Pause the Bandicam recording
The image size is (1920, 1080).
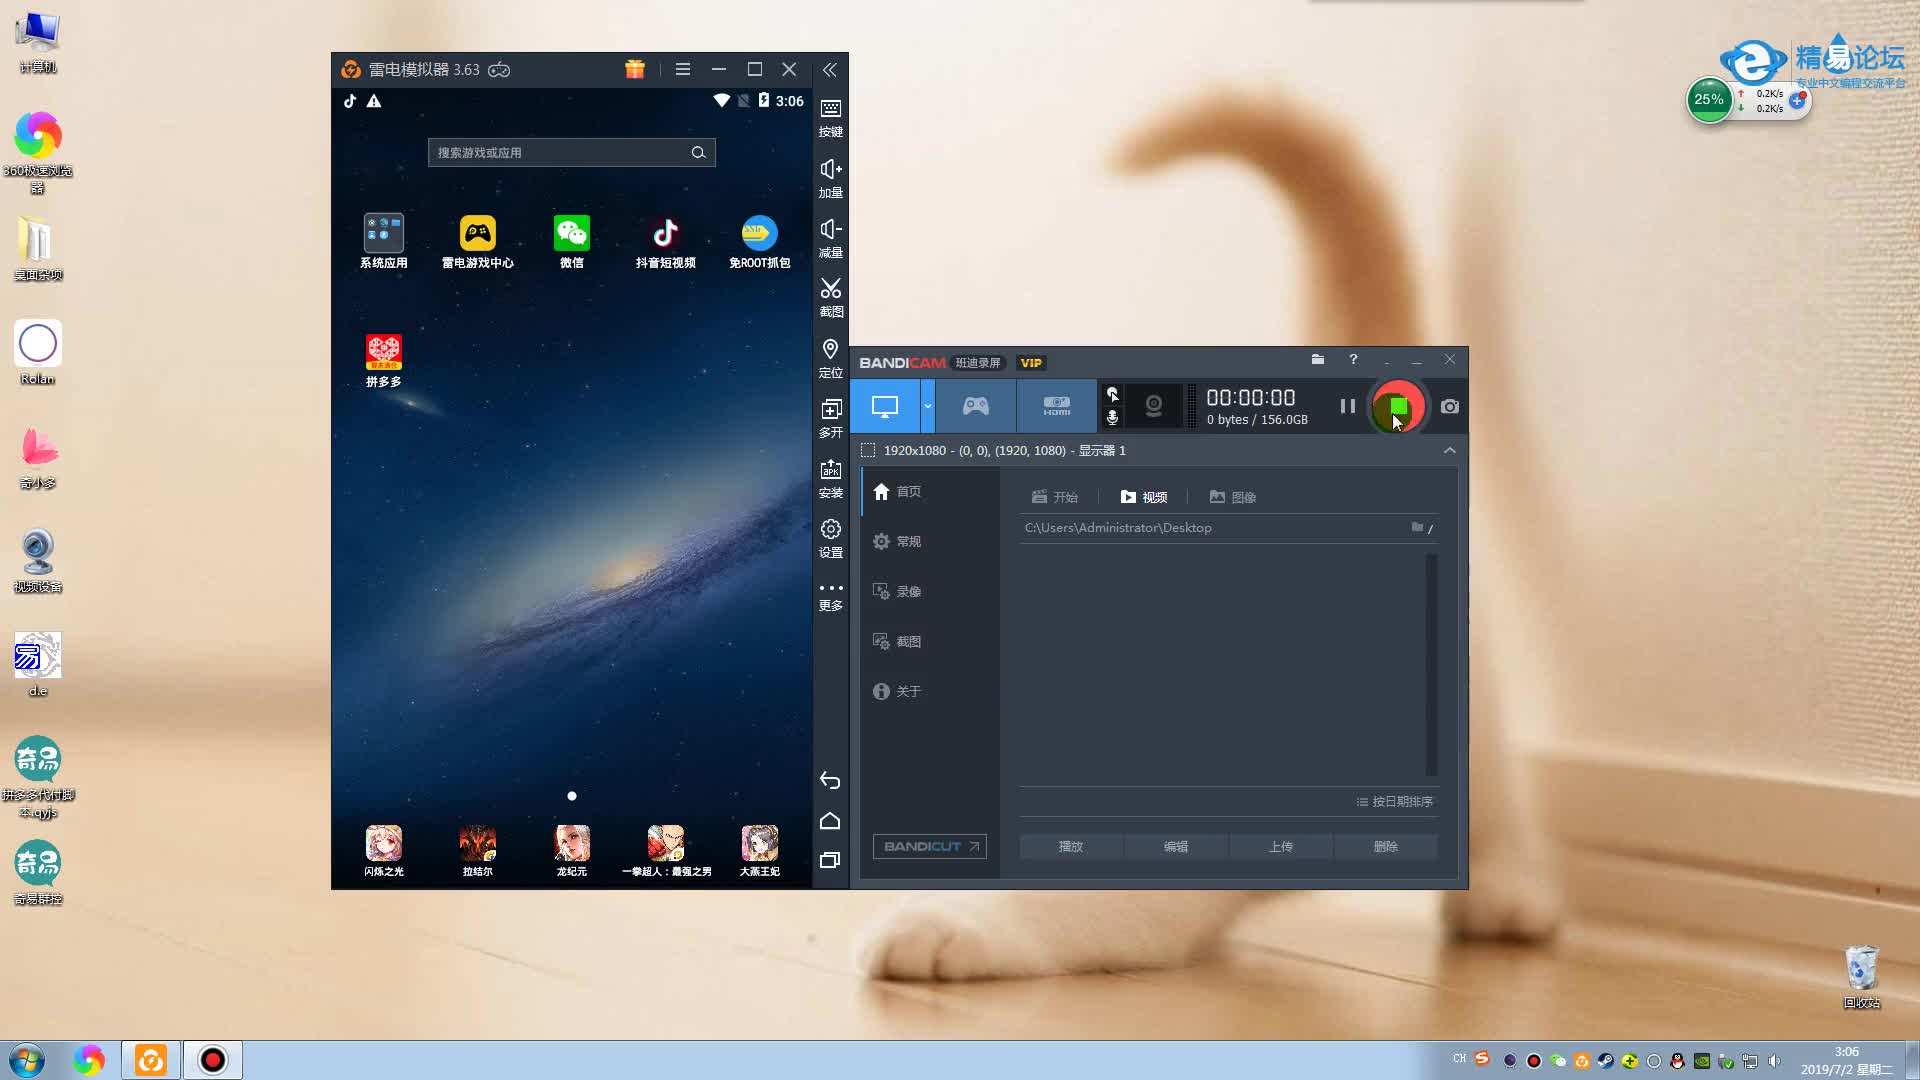click(1348, 406)
